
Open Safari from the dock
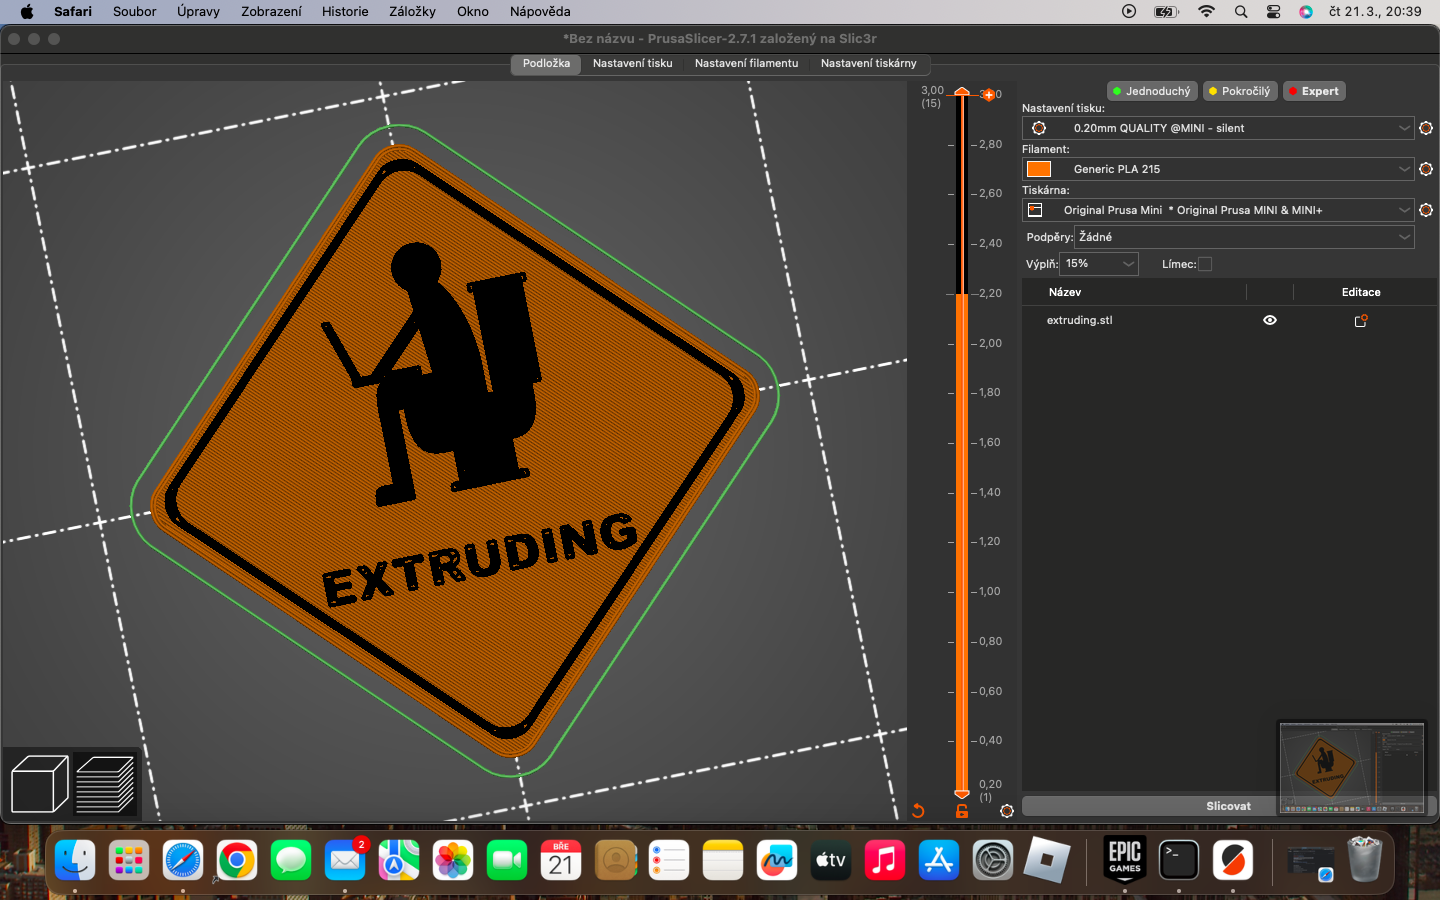[x=183, y=860]
